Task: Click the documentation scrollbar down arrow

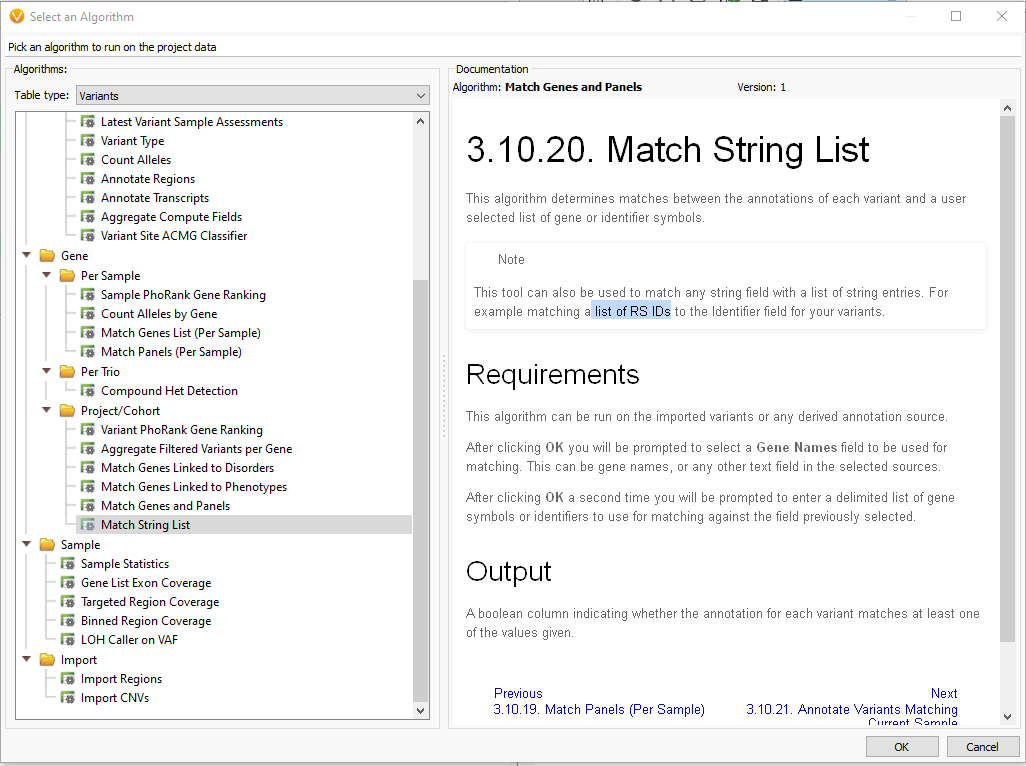Action: tap(1008, 716)
